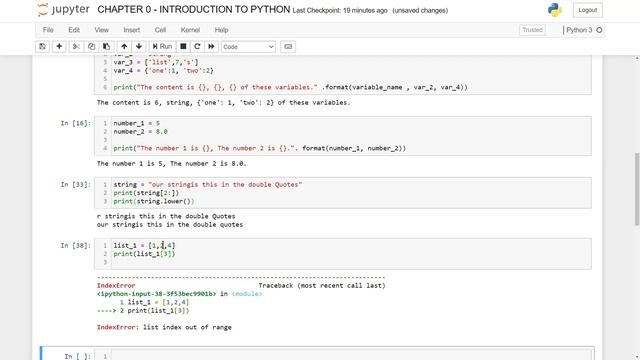Restart kernel and rerun the notebook
The height and width of the screenshot is (360, 640).
click(211, 47)
